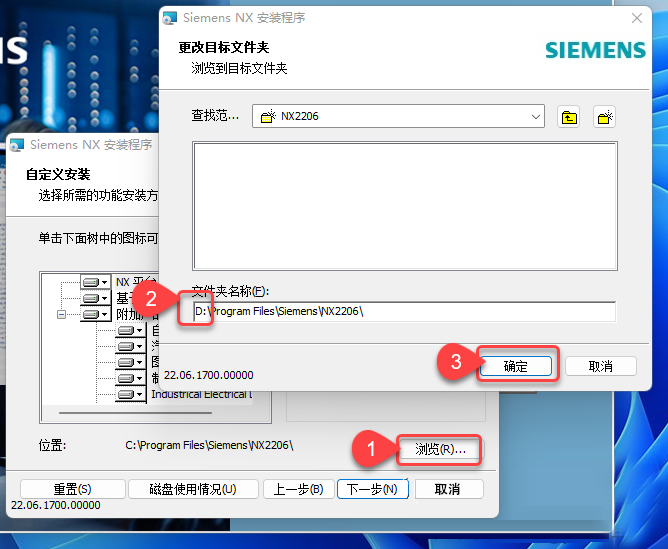Open feature dropdown for the 附加 row
668x549 pixels.
[x=95, y=314]
